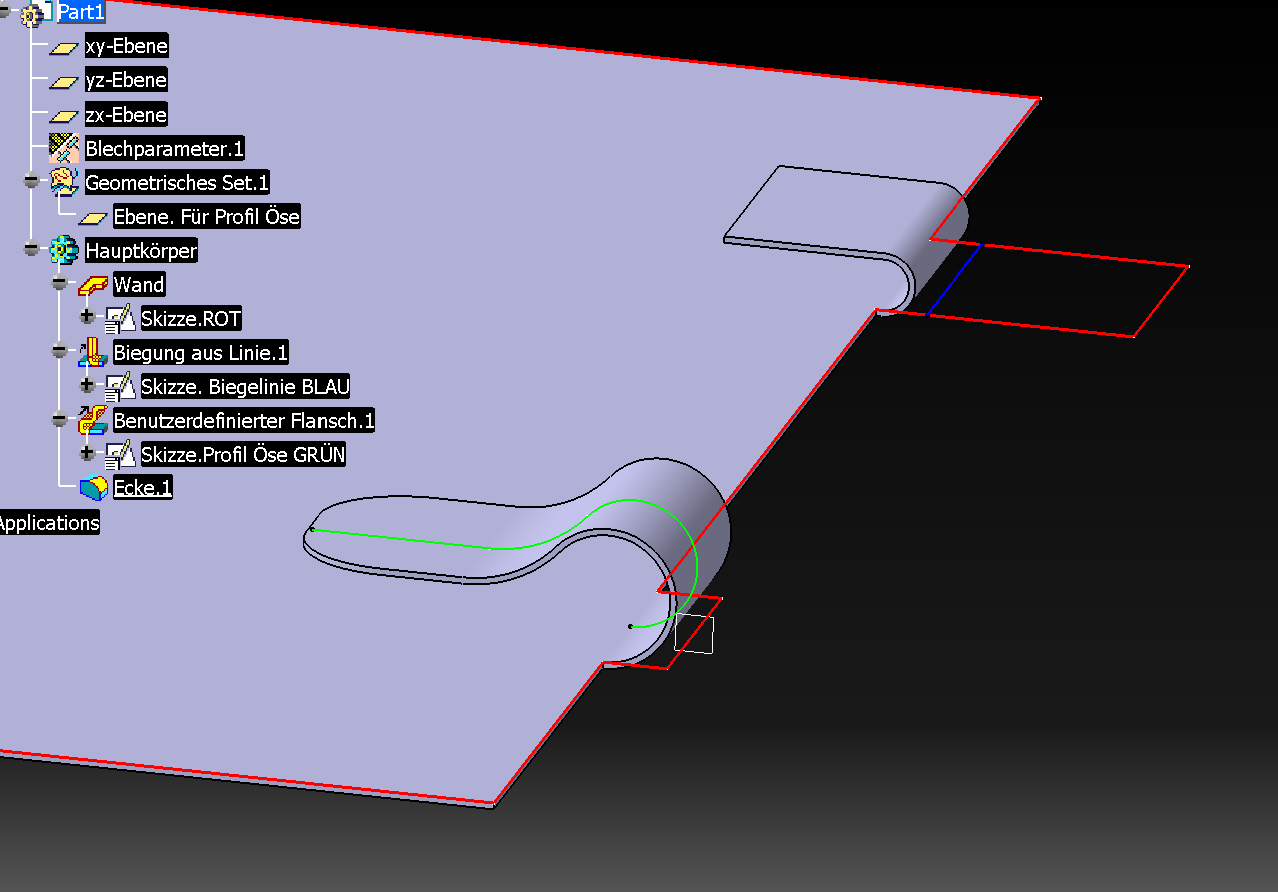Expand the Skizze.ROT node

(x=87, y=317)
